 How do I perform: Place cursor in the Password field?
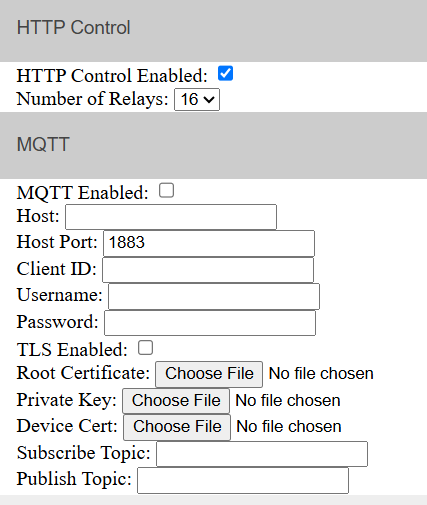click(210, 323)
